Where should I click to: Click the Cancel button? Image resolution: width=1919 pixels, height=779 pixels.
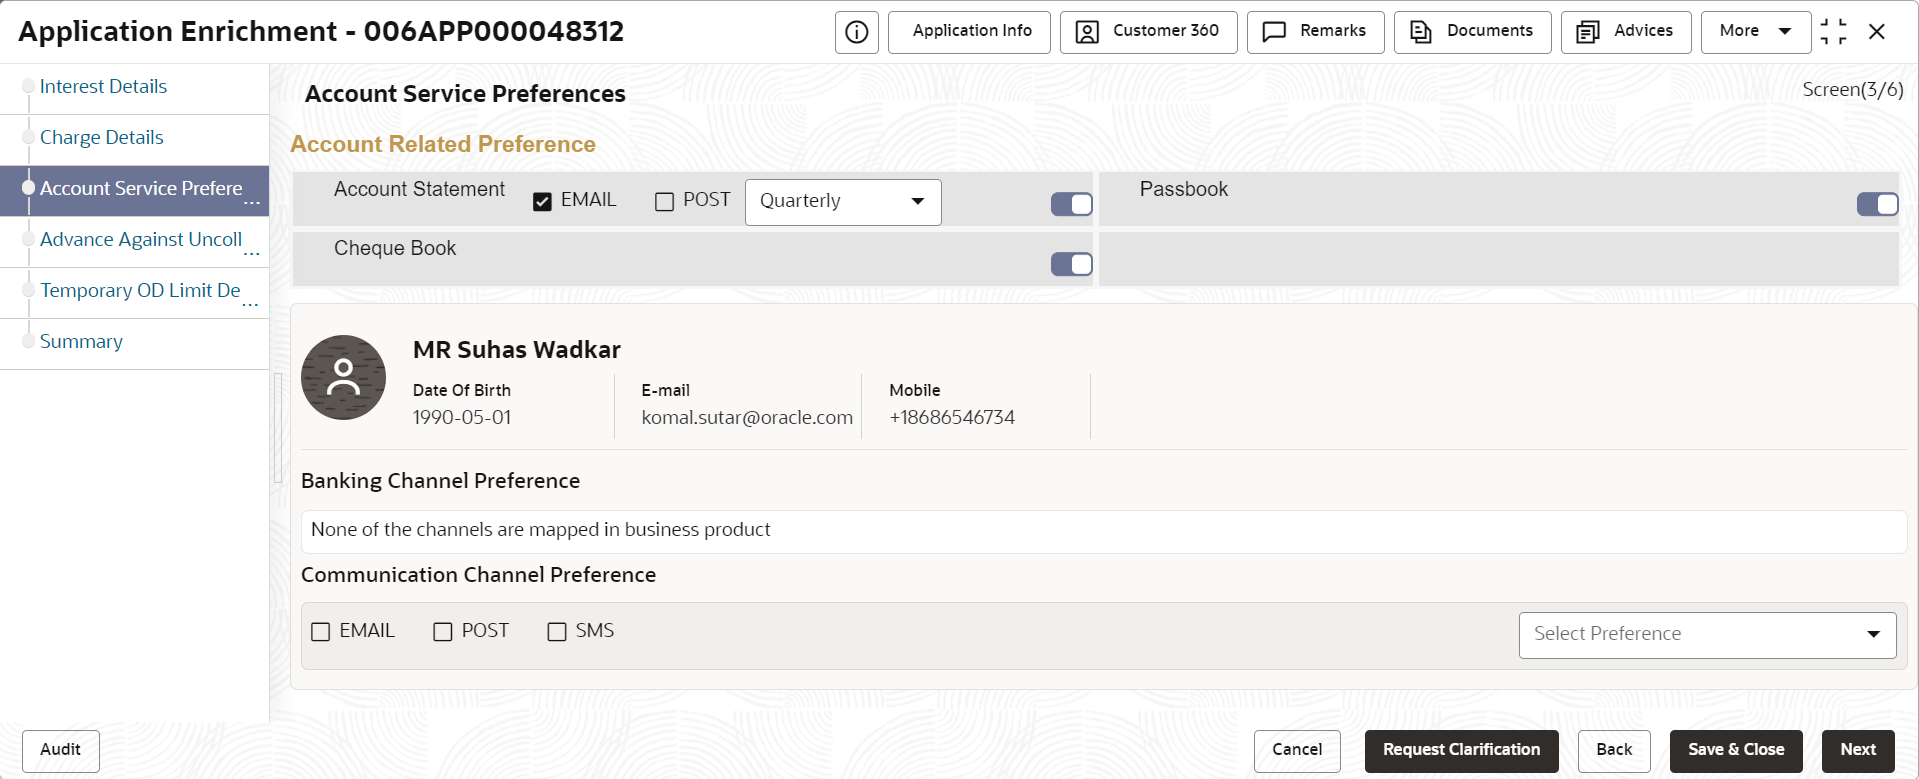(1297, 751)
